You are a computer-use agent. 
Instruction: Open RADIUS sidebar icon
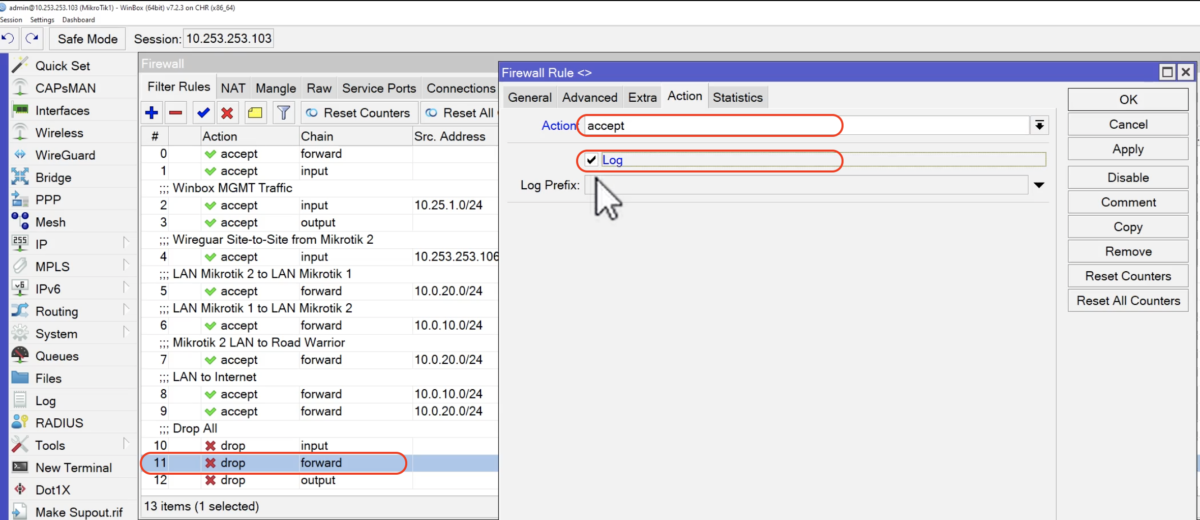coord(20,423)
